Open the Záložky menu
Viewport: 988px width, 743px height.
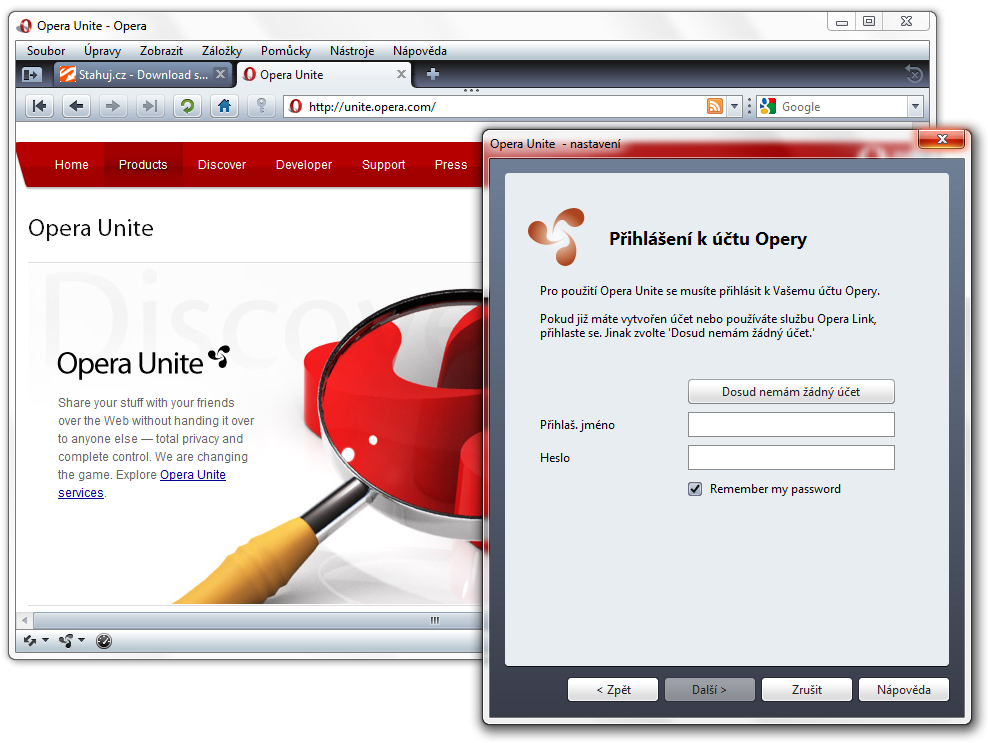coord(222,51)
